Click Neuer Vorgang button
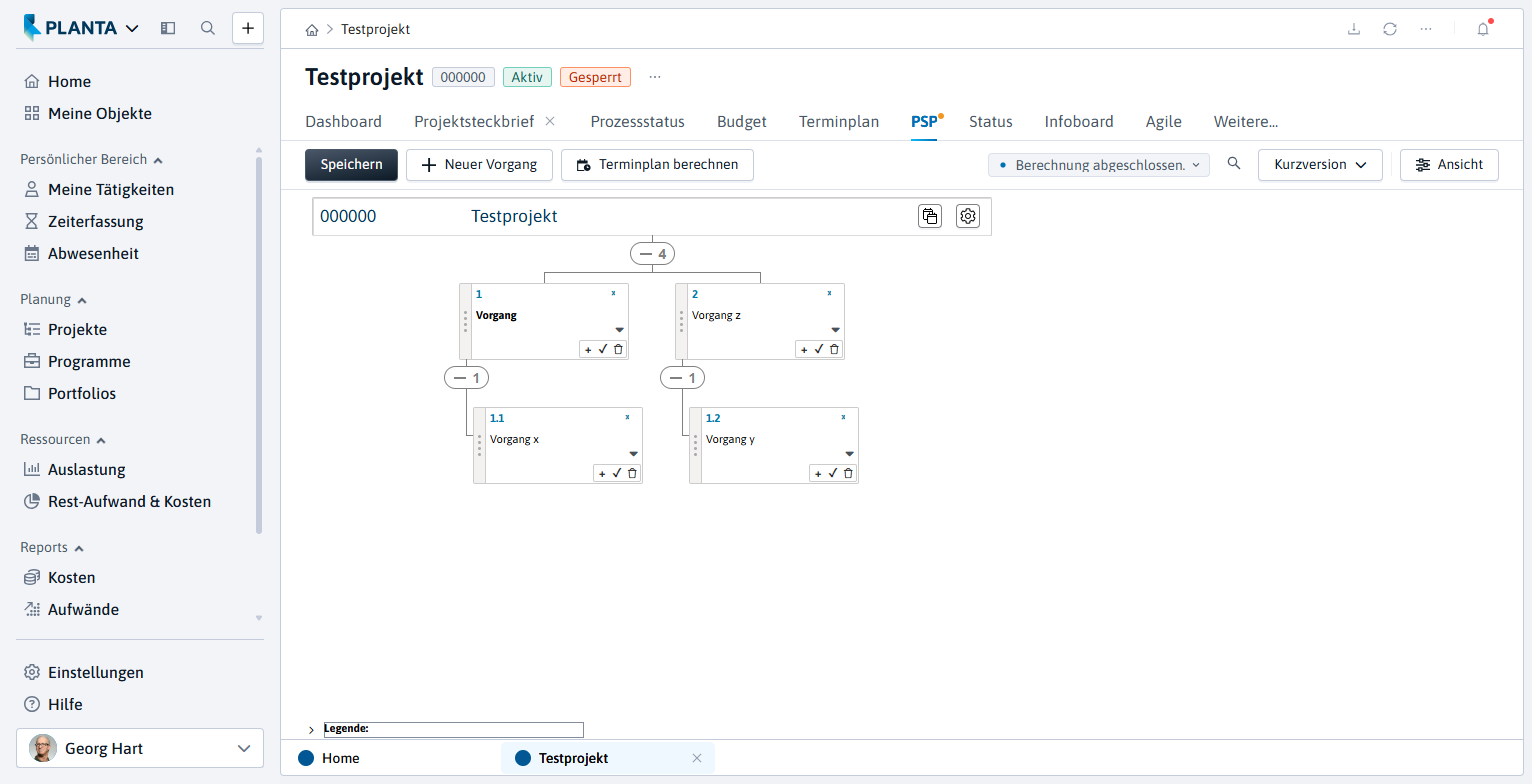Viewport: 1532px width, 784px height. tap(479, 165)
